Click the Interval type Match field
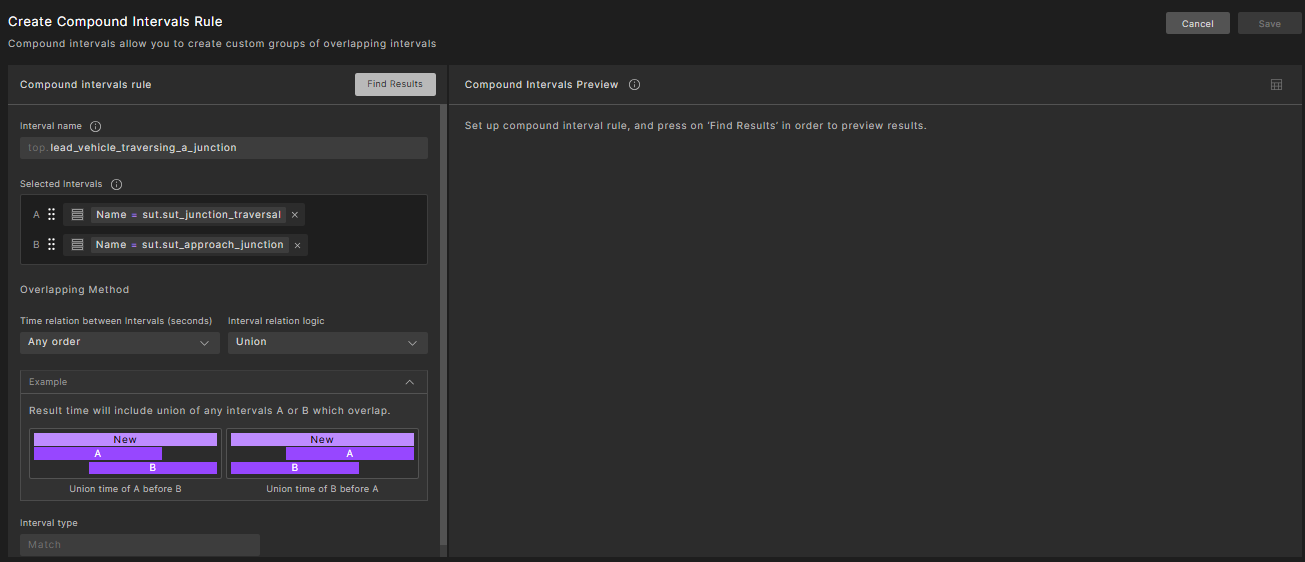This screenshot has height=562, width=1305. pos(139,545)
